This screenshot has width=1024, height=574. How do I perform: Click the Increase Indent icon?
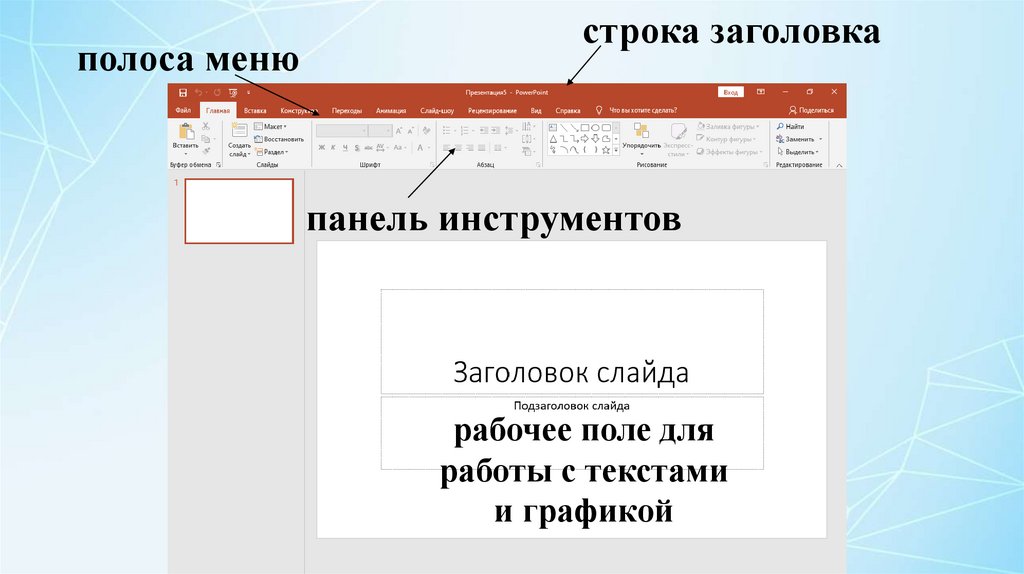click(496, 131)
